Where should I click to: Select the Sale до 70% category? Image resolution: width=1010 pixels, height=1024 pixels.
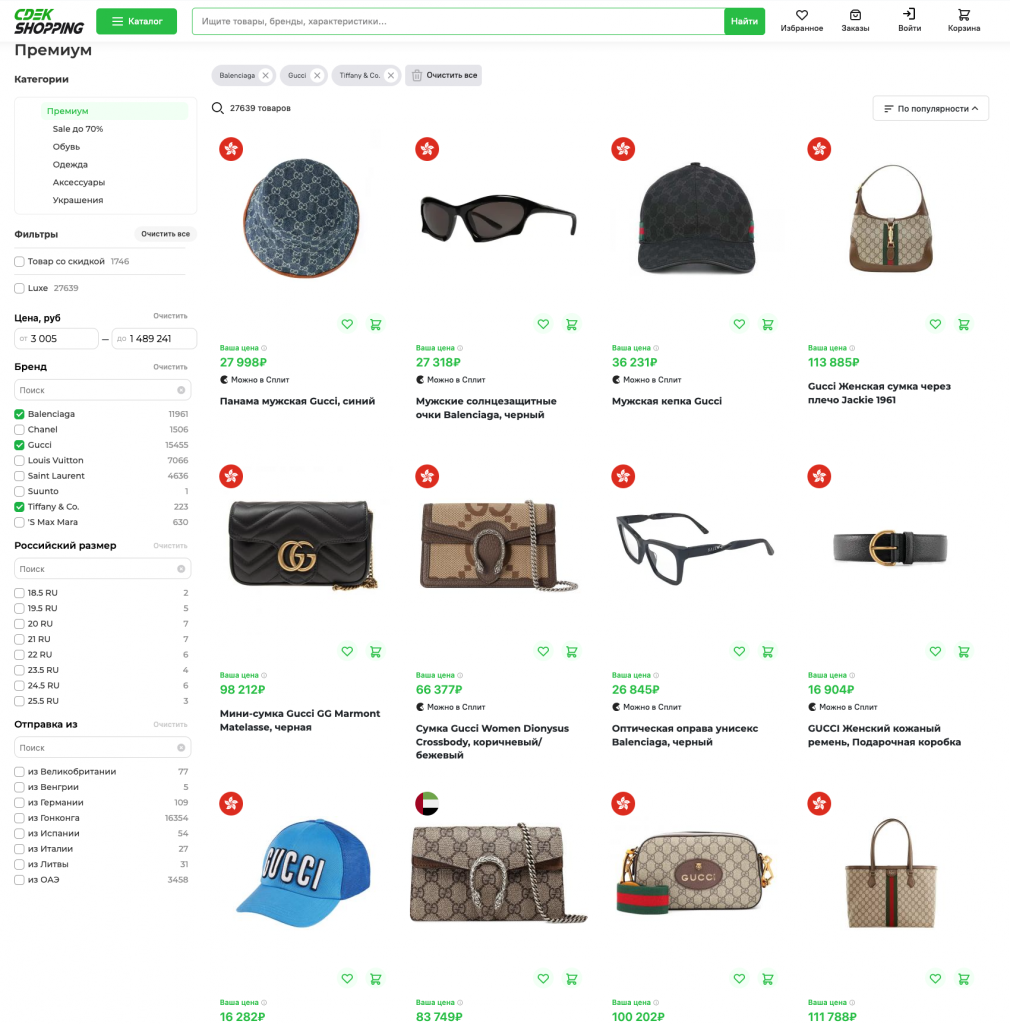(78, 129)
